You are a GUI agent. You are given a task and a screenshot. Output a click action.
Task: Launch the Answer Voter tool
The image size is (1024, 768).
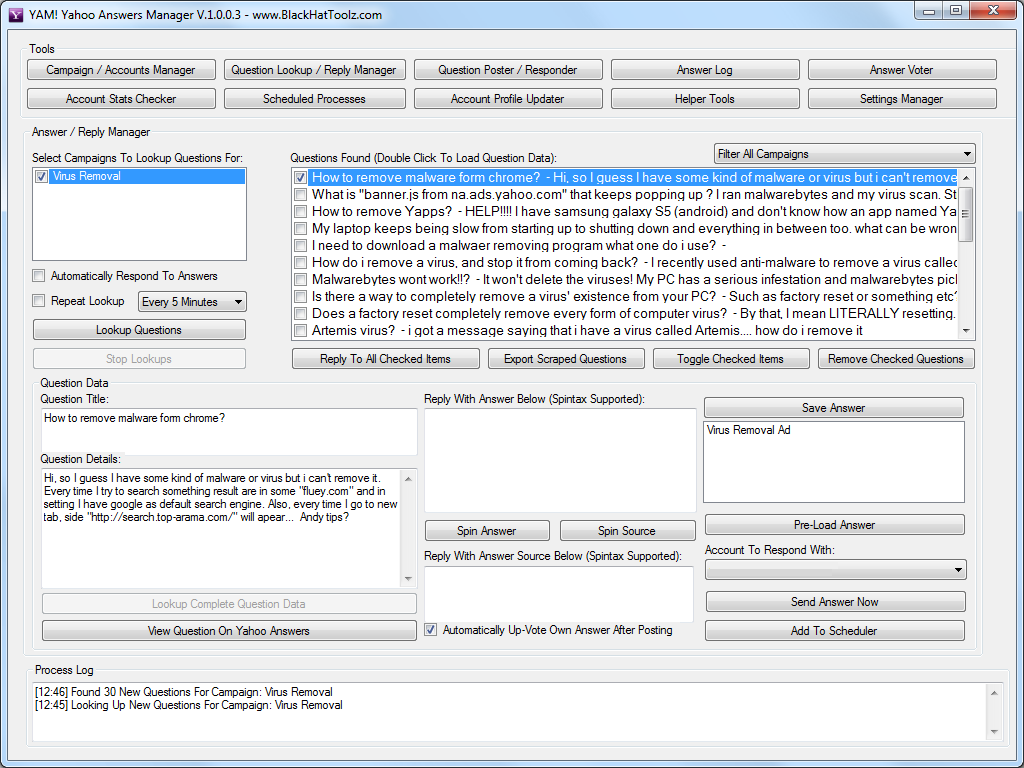(x=902, y=70)
